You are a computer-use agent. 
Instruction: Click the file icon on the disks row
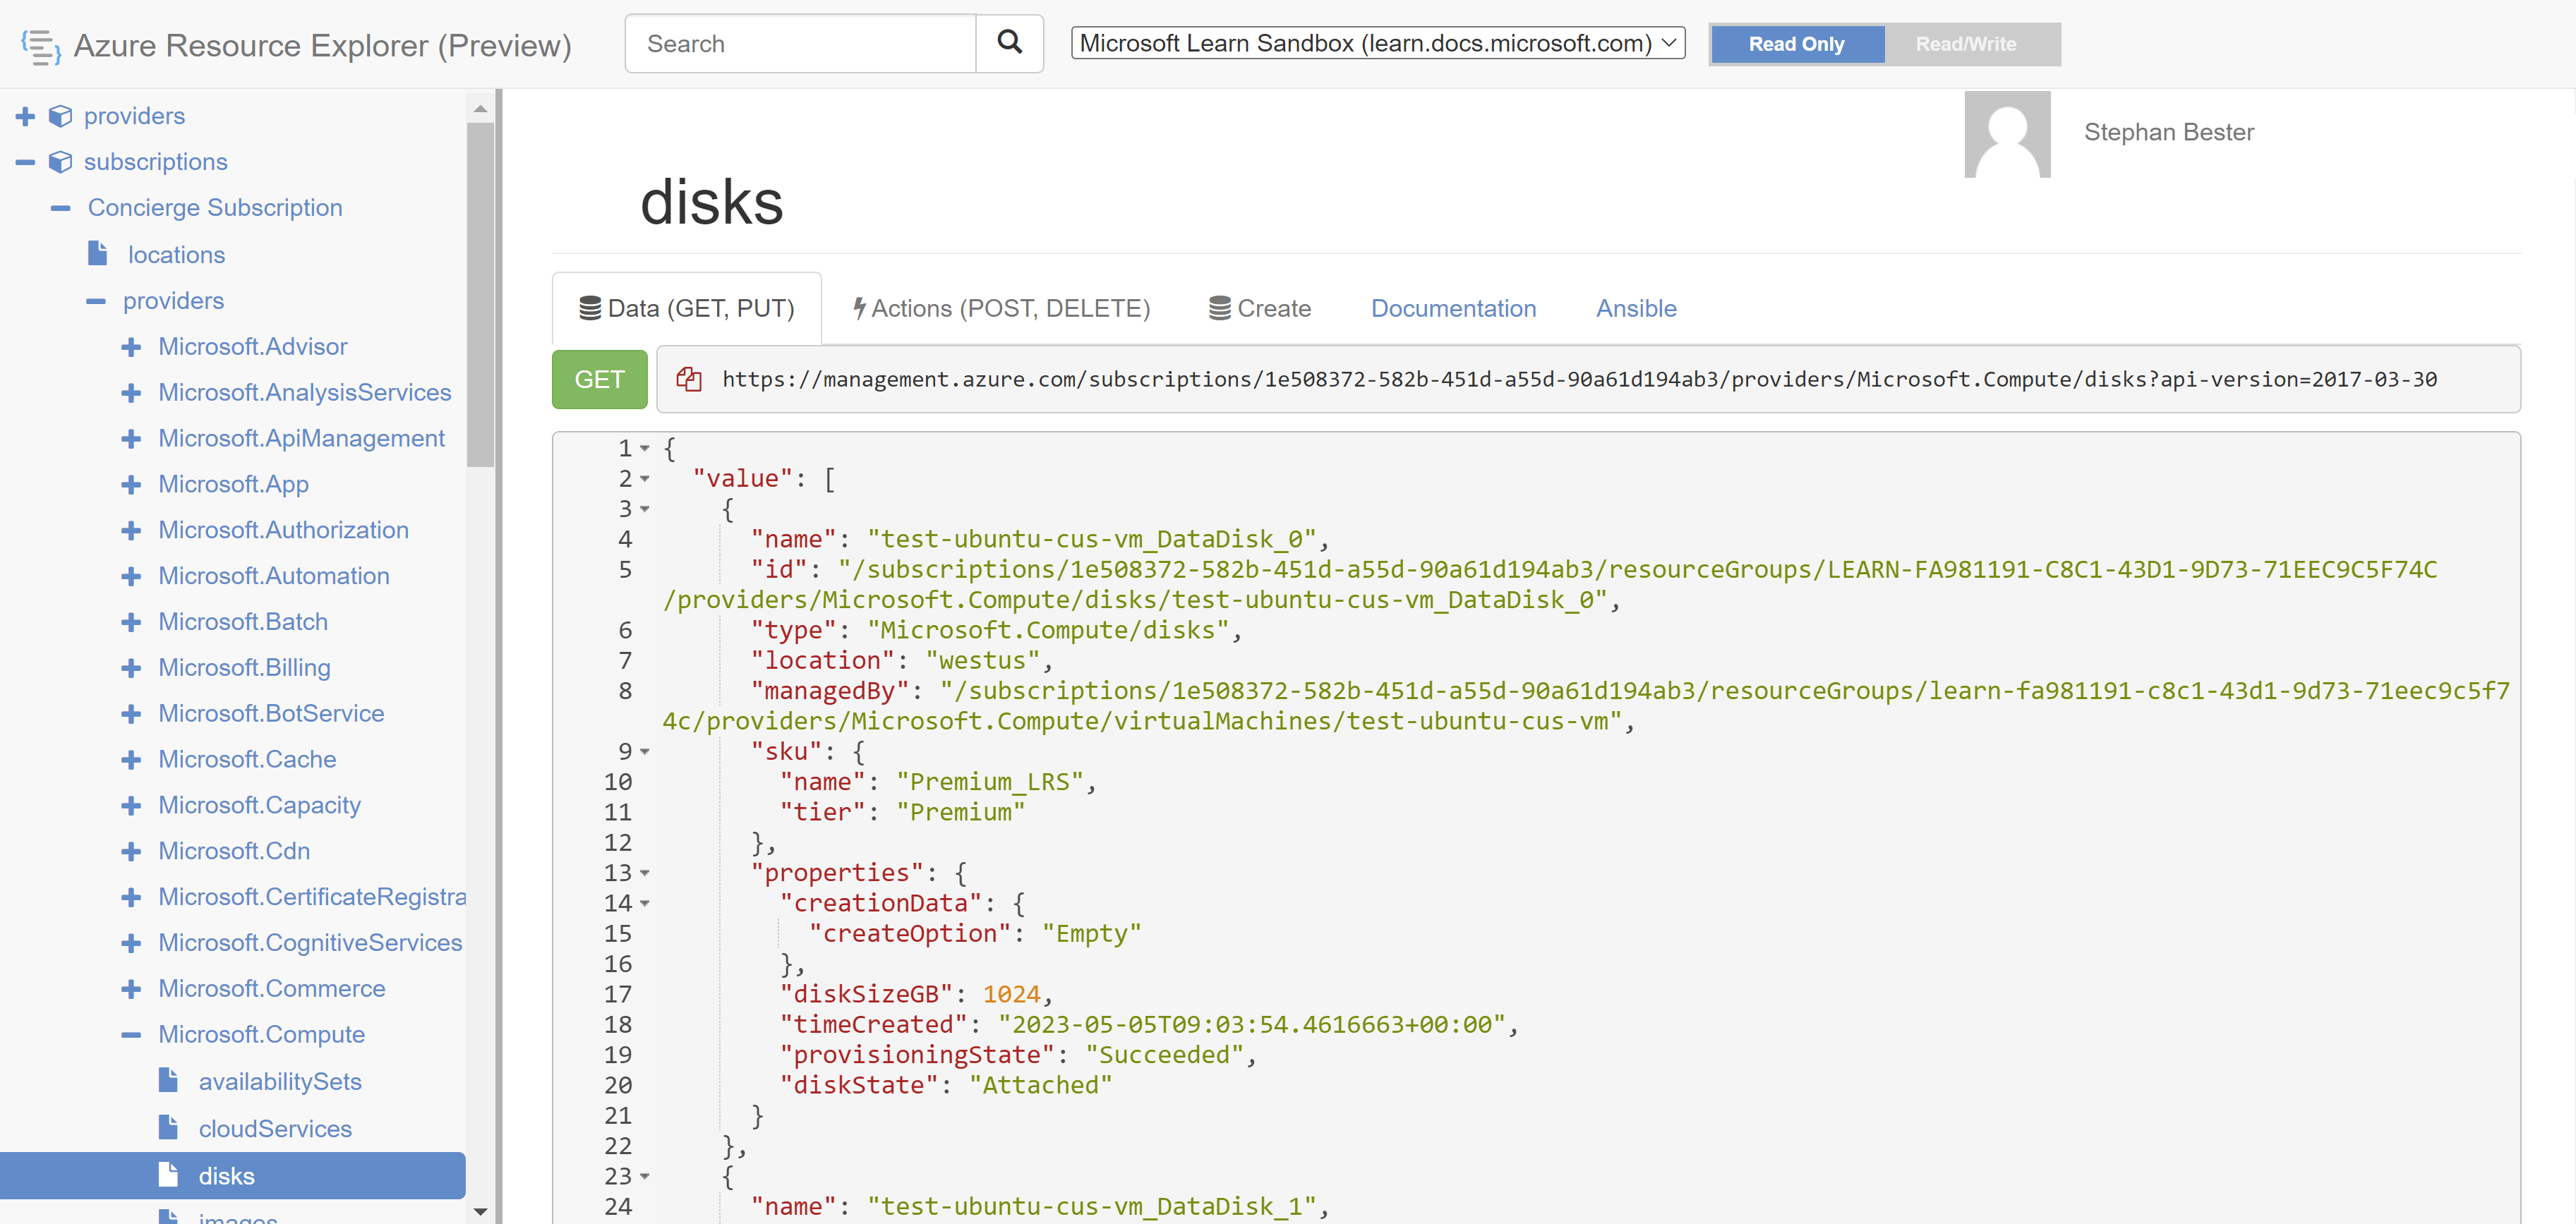pos(168,1174)
